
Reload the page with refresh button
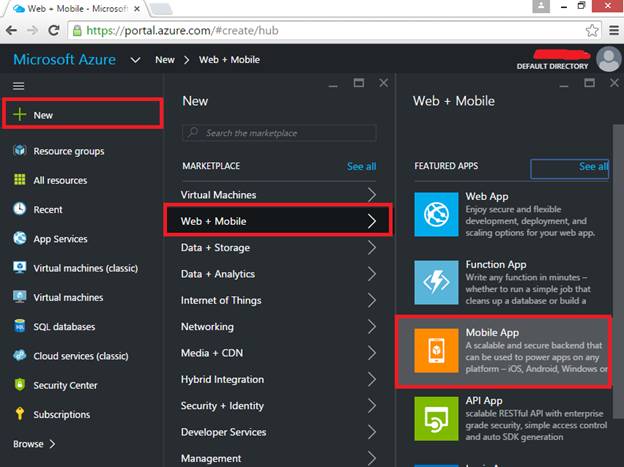(x=54, y=30)
